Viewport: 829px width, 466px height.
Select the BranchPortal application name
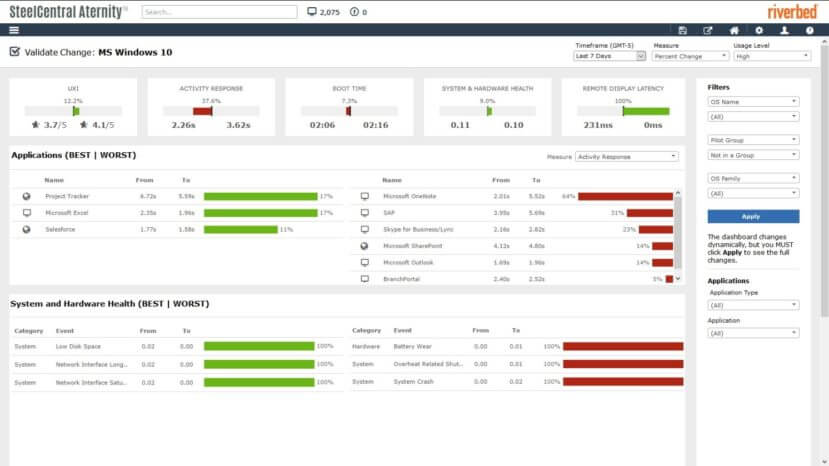(401, 279)
